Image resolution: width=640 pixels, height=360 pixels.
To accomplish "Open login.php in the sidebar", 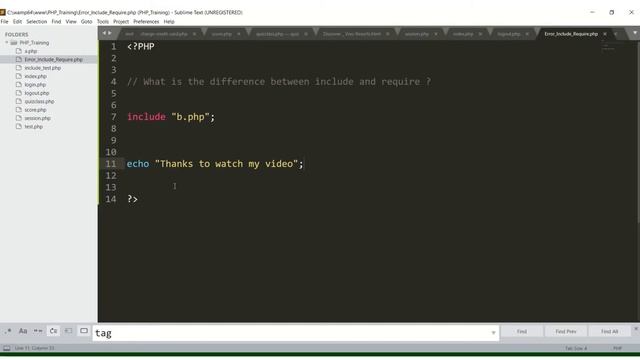I will click(x=35, y=84).
